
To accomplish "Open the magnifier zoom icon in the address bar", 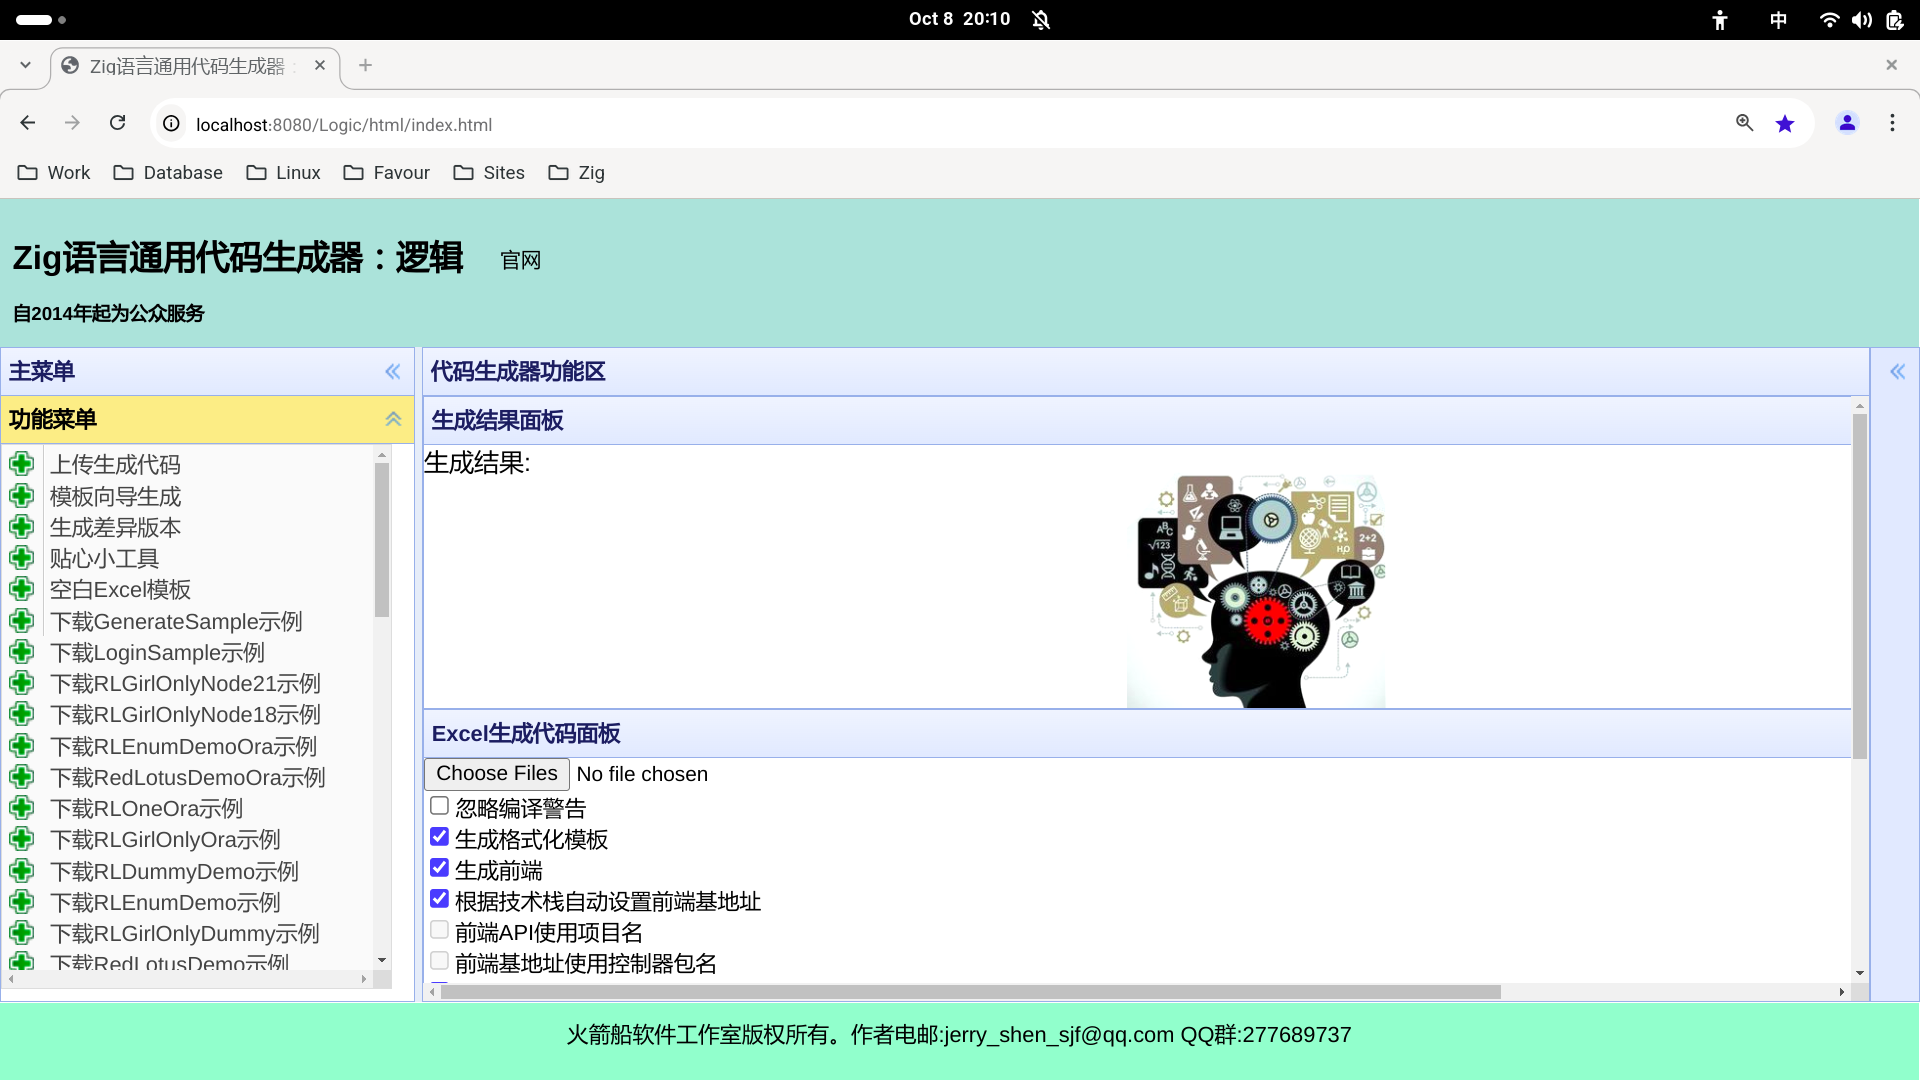I will [1744, 122].
